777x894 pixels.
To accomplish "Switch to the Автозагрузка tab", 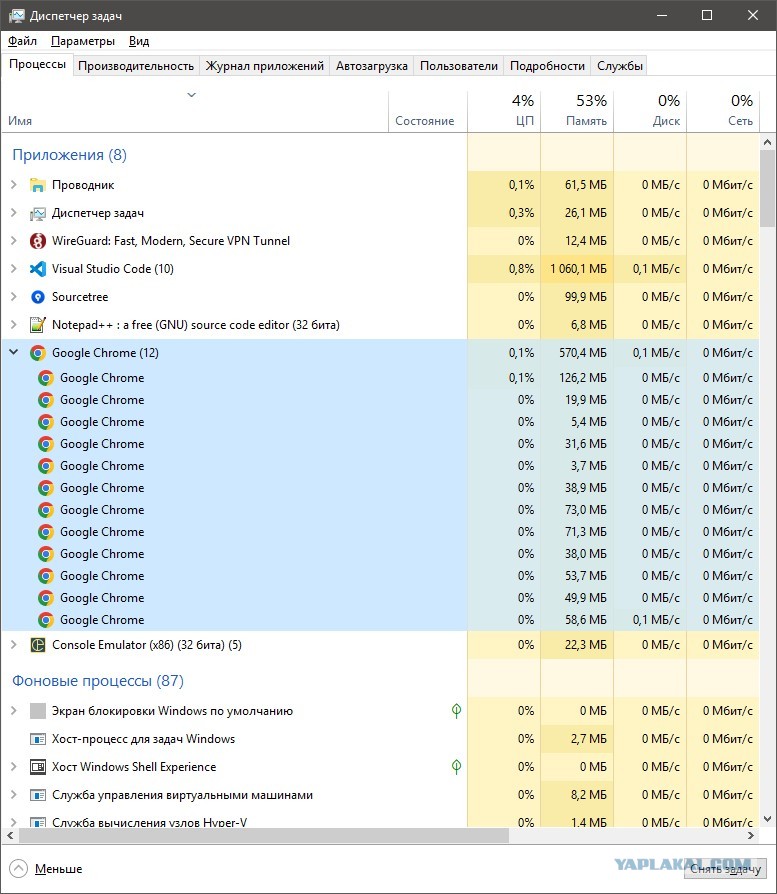I will [372, 66].
